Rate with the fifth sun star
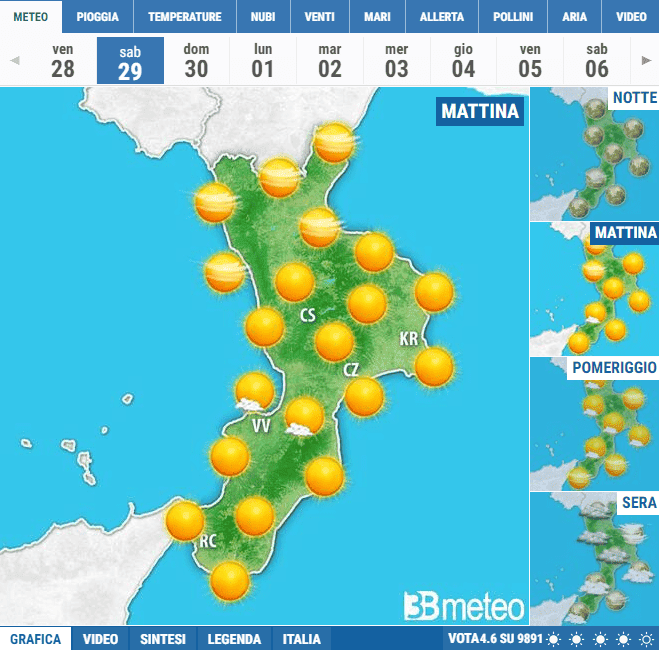 pyautogui.click(x=646, y=639)
